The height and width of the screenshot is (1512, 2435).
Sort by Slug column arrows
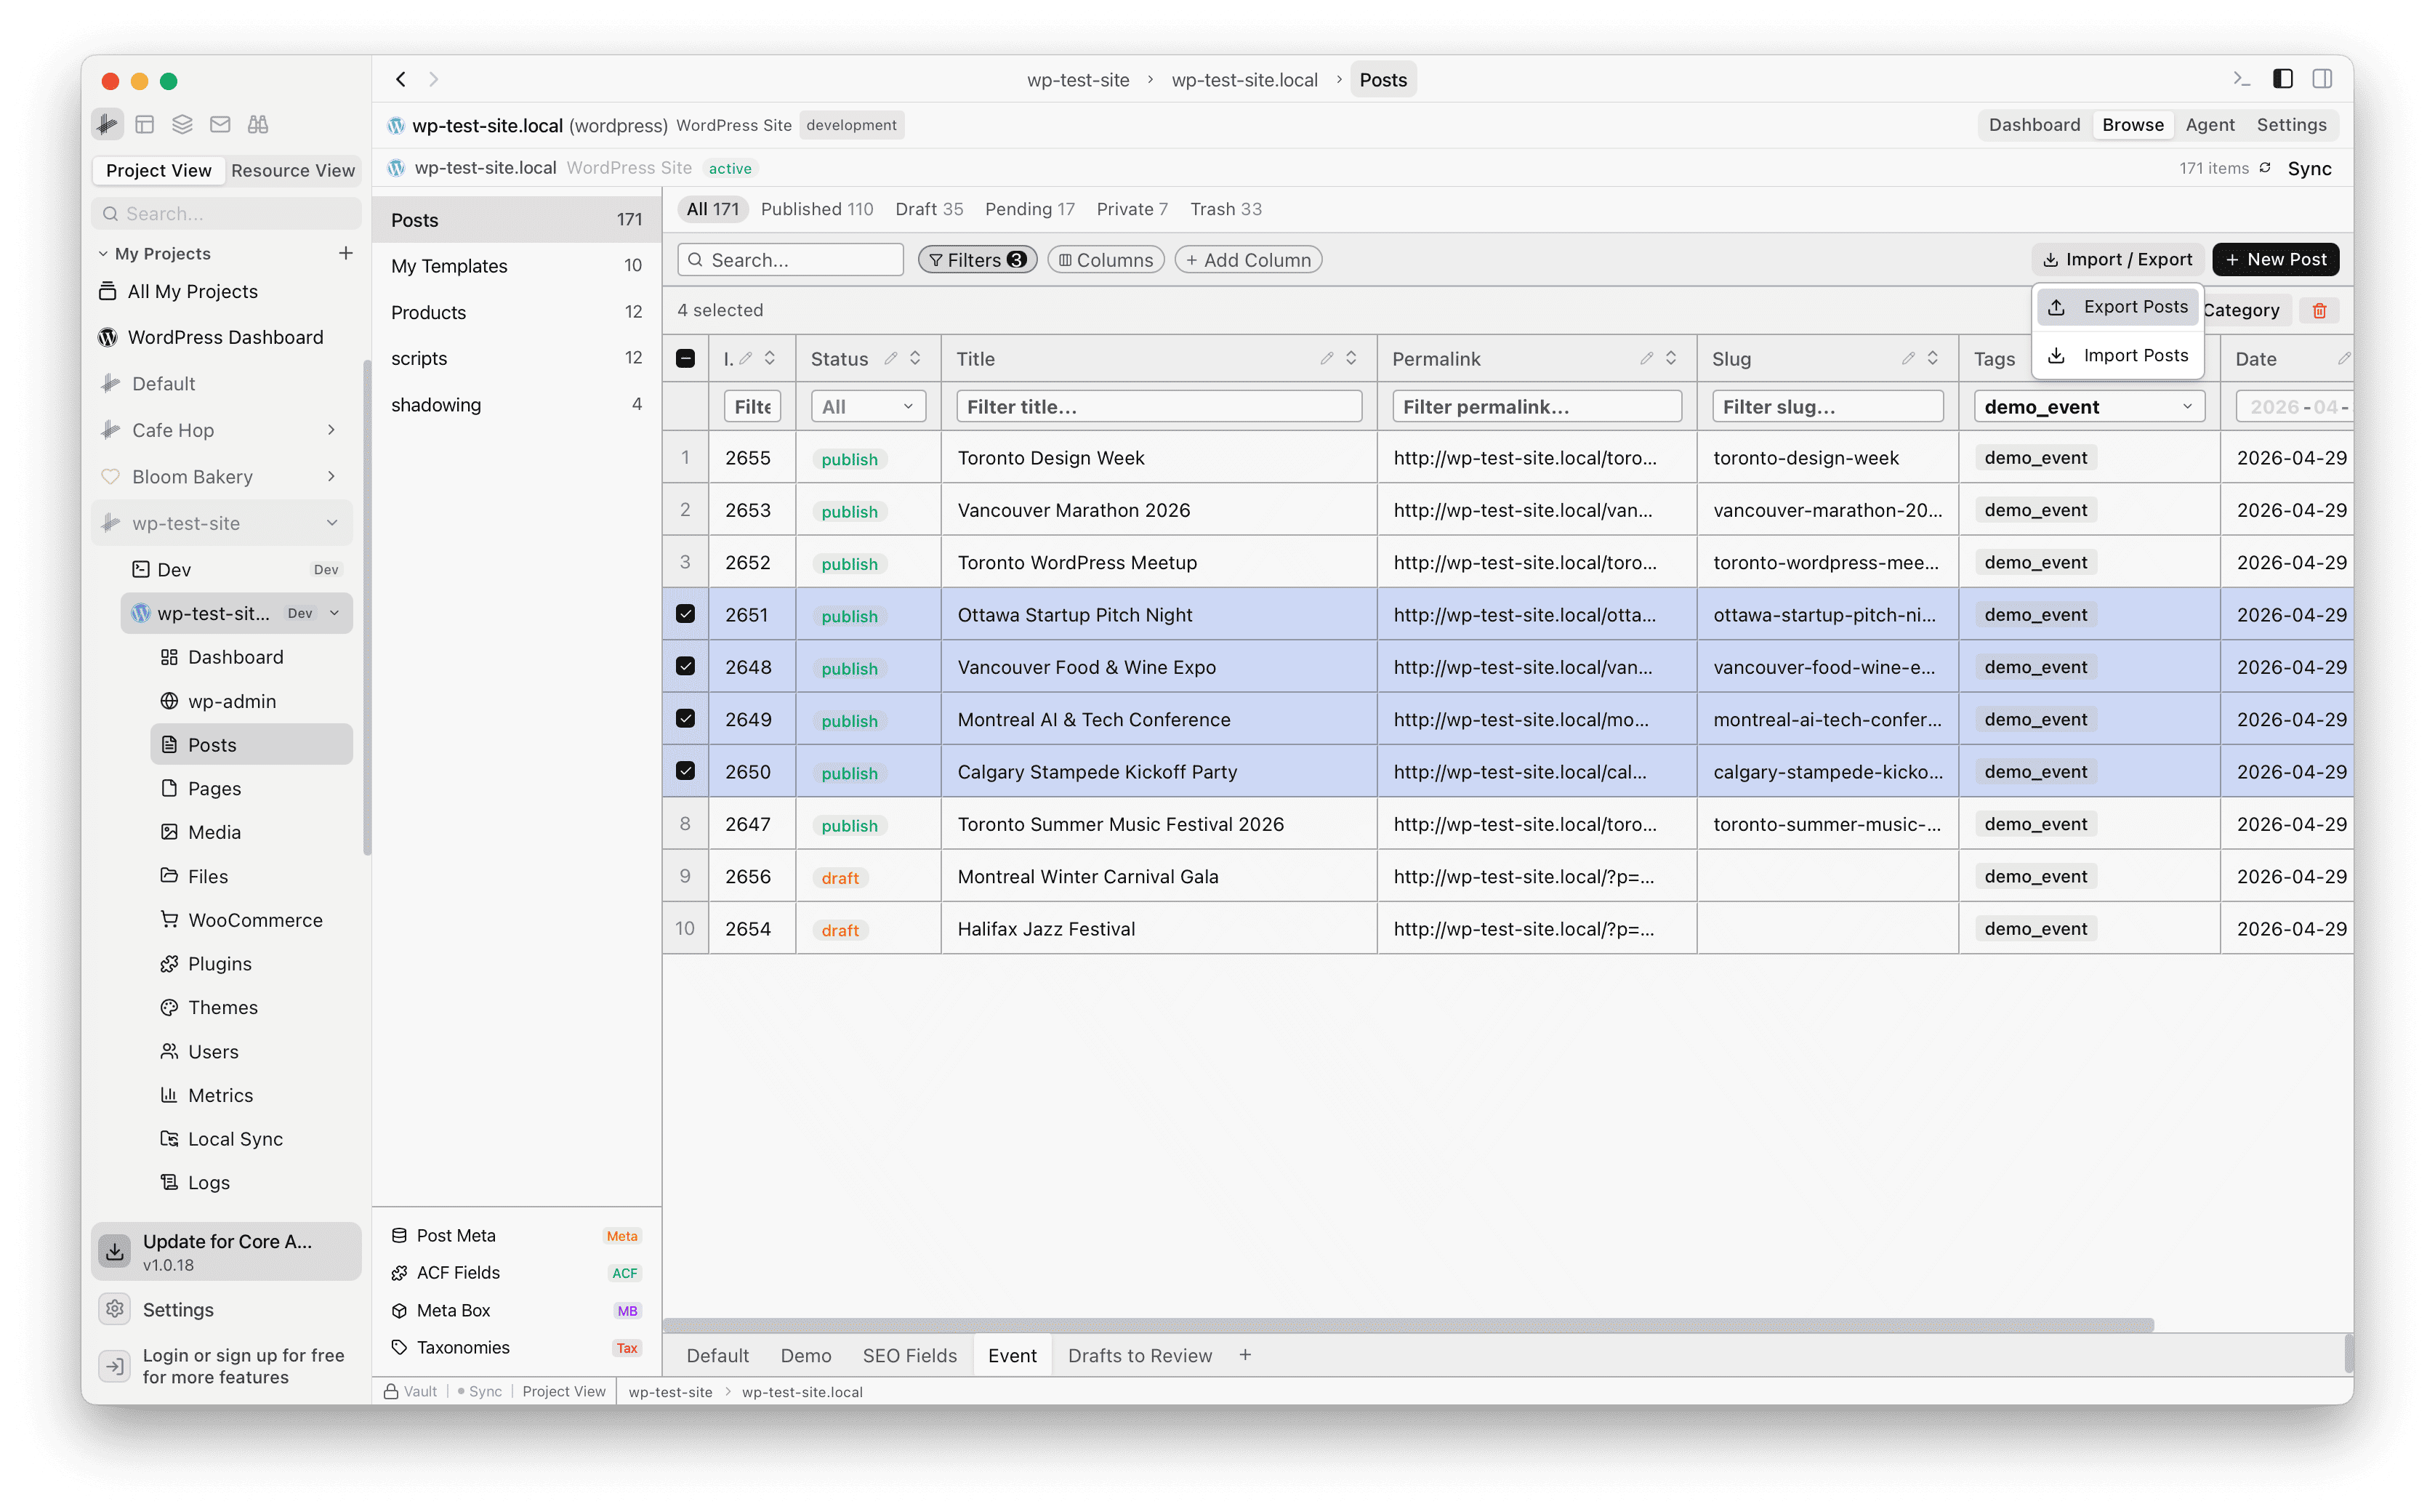(x=1932, y=358)
